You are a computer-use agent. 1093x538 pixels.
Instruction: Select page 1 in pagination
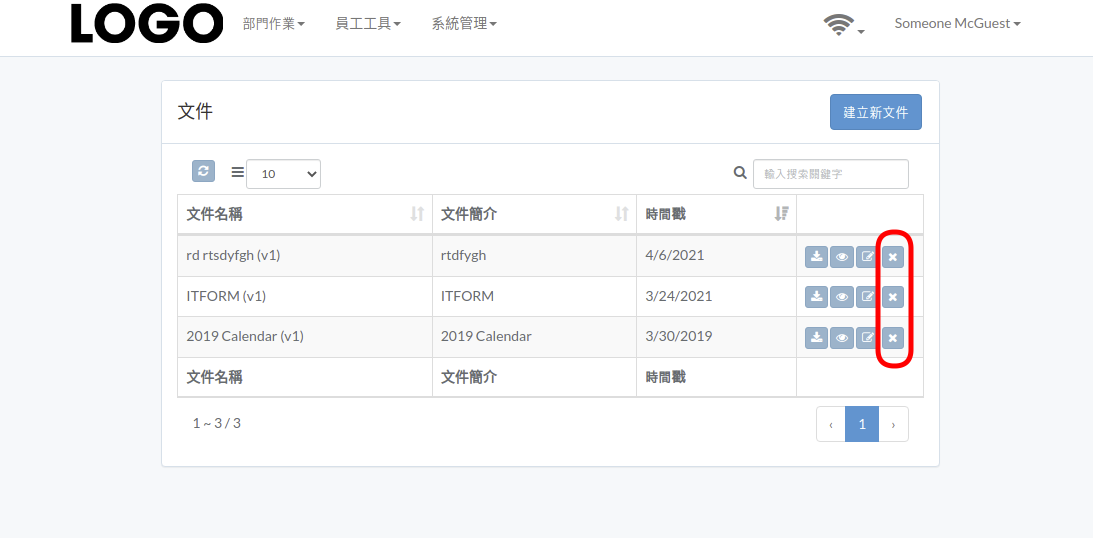pos(862,424)
